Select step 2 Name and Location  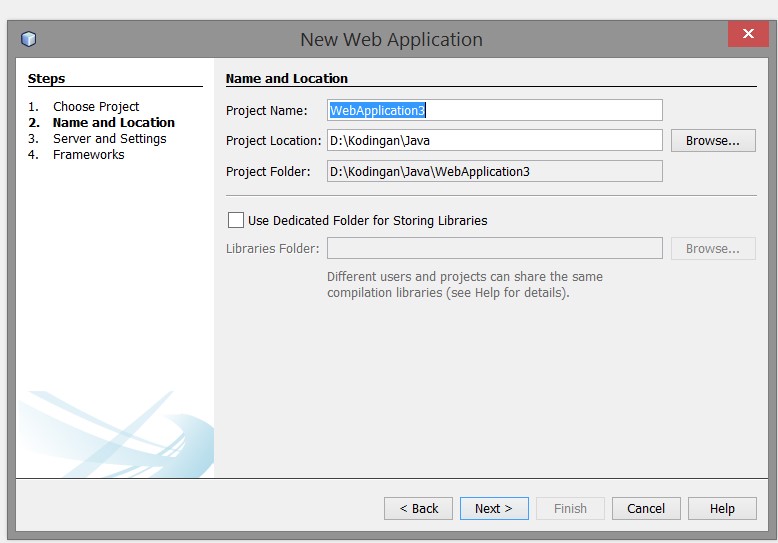tap(114, 122)
